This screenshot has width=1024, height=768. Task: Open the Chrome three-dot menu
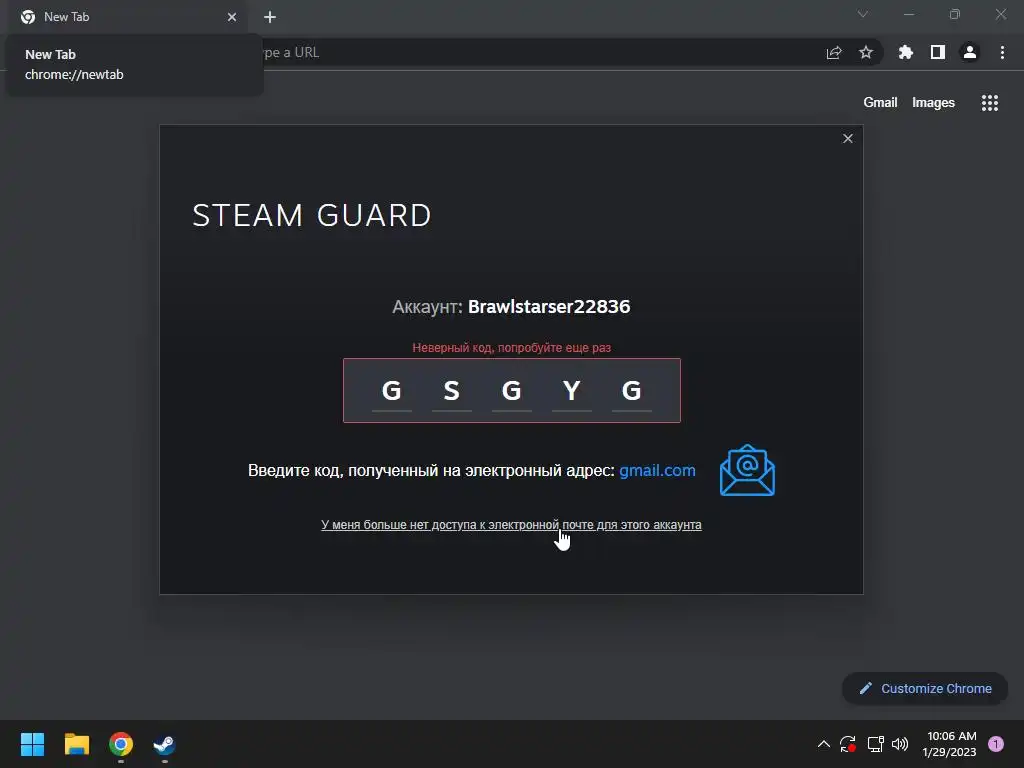click(1002, 52)
